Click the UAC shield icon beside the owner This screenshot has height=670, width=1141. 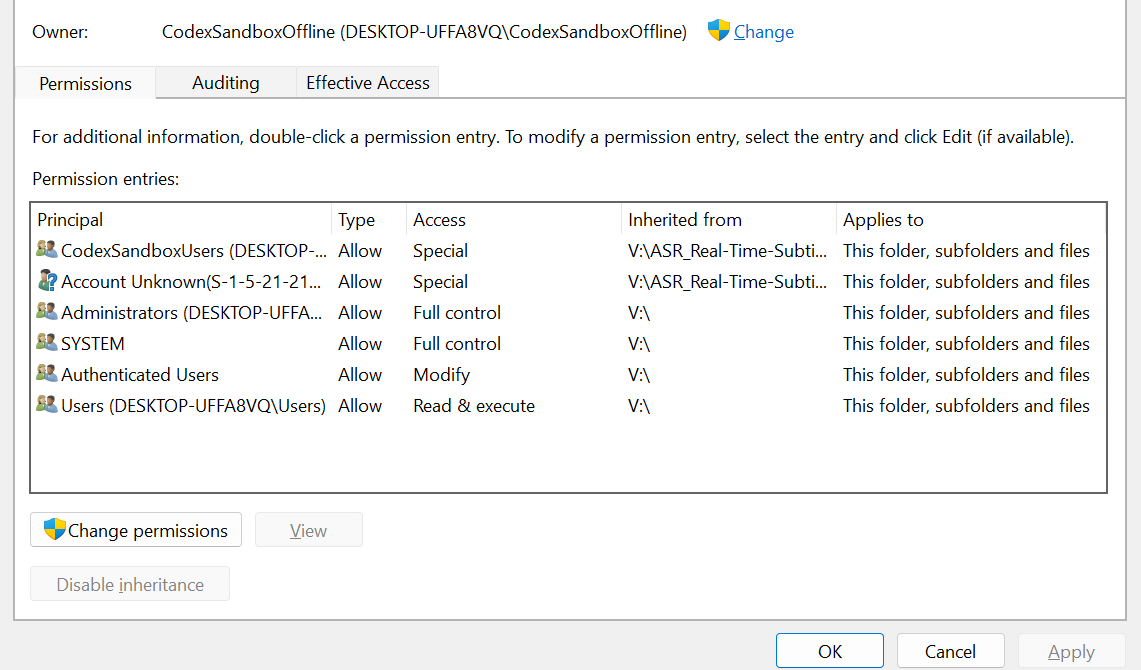click(718, 31)
